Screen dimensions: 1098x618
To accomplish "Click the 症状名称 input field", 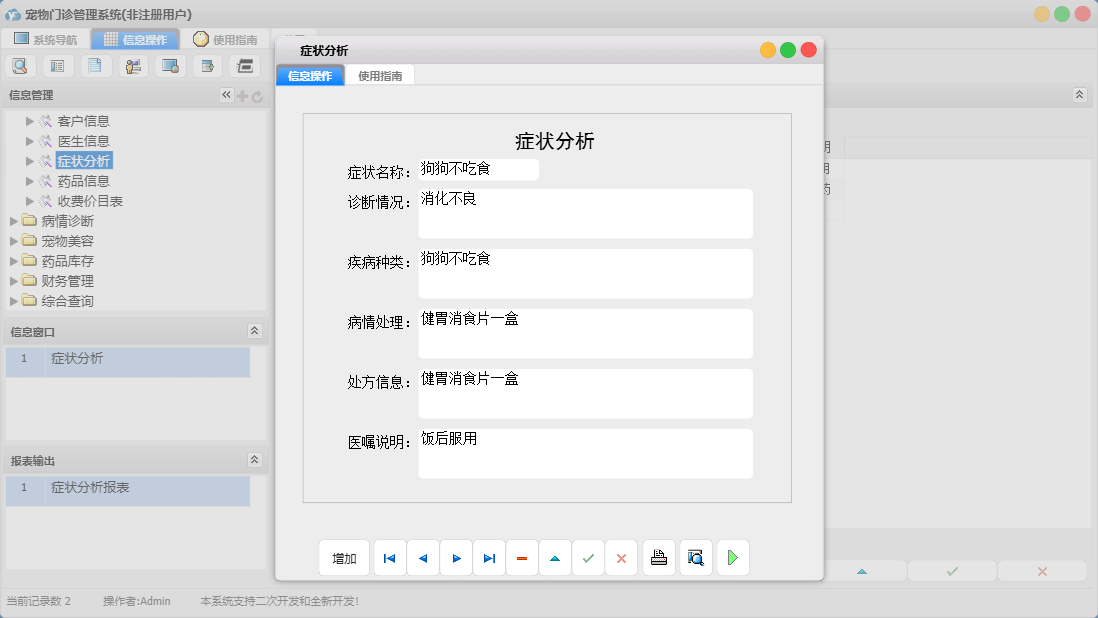I will pos(478,169).
